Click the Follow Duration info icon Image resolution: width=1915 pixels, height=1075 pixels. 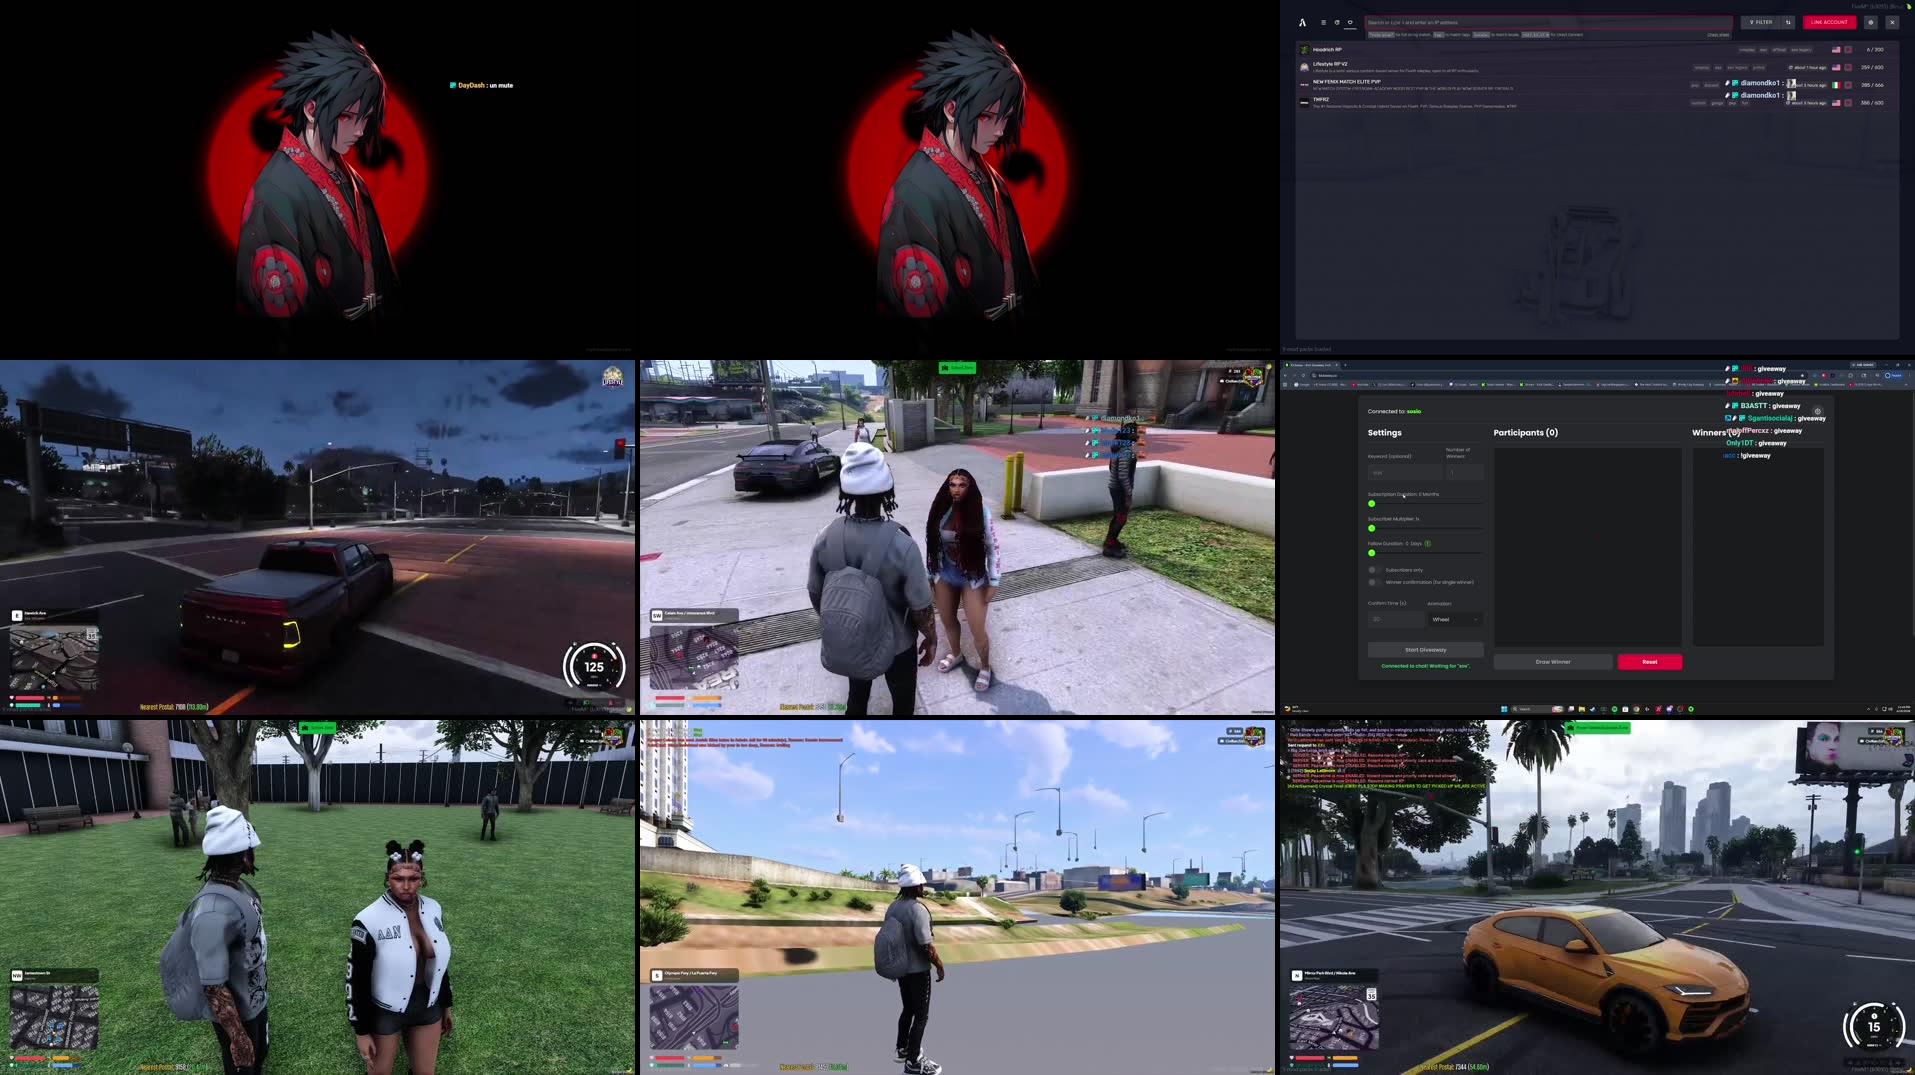pyautogui.click(x=1428, y=543)
